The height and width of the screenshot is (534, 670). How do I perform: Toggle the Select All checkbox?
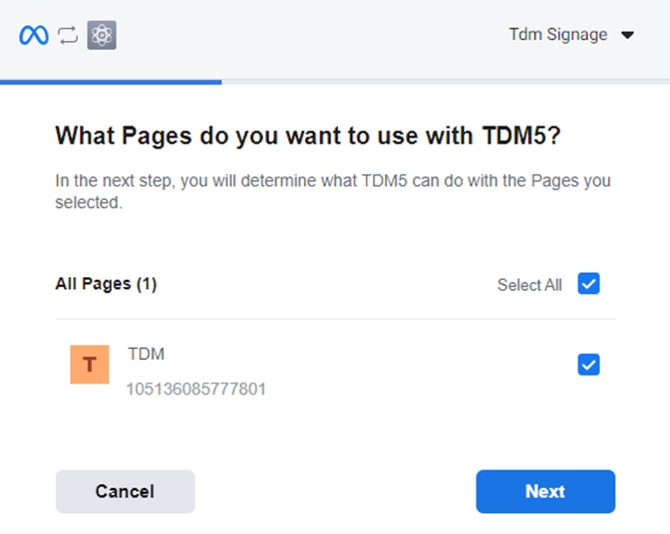[x=589, y=284]
